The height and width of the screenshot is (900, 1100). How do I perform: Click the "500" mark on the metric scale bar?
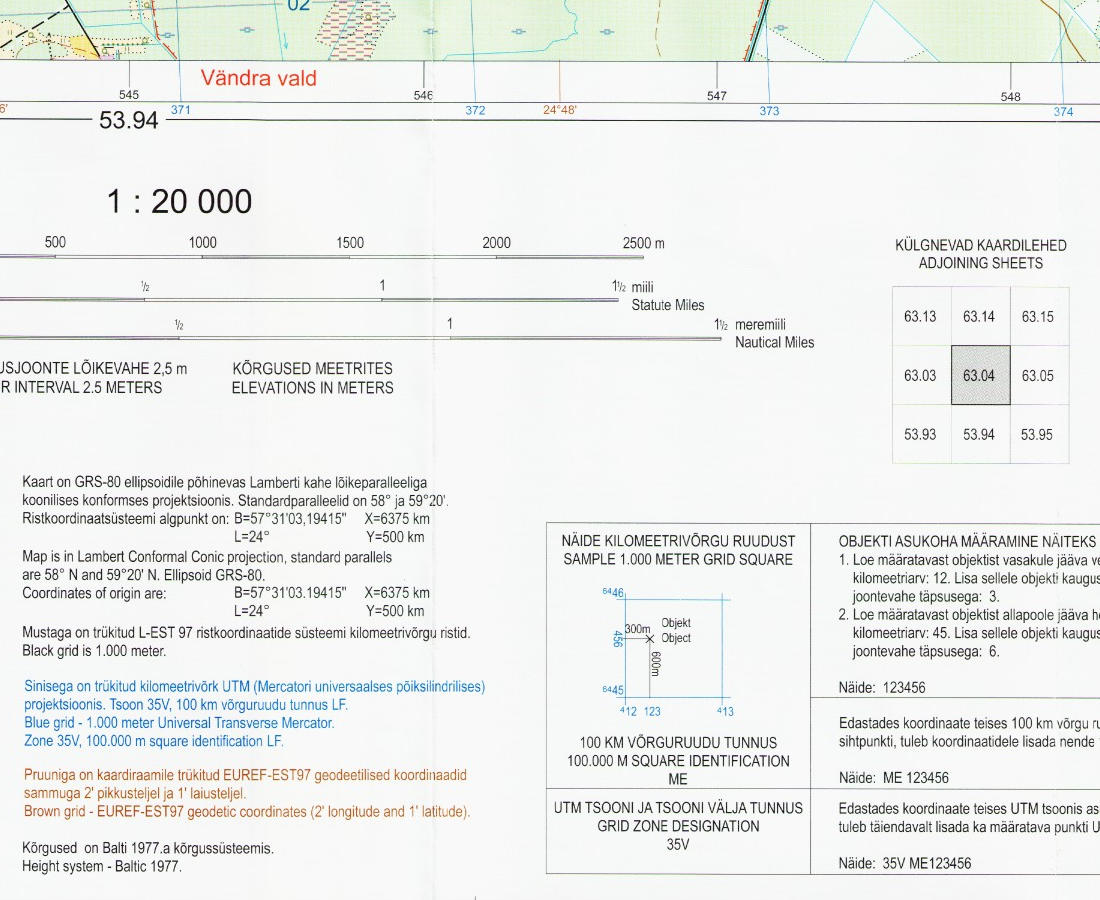click(x=55, y=242)
